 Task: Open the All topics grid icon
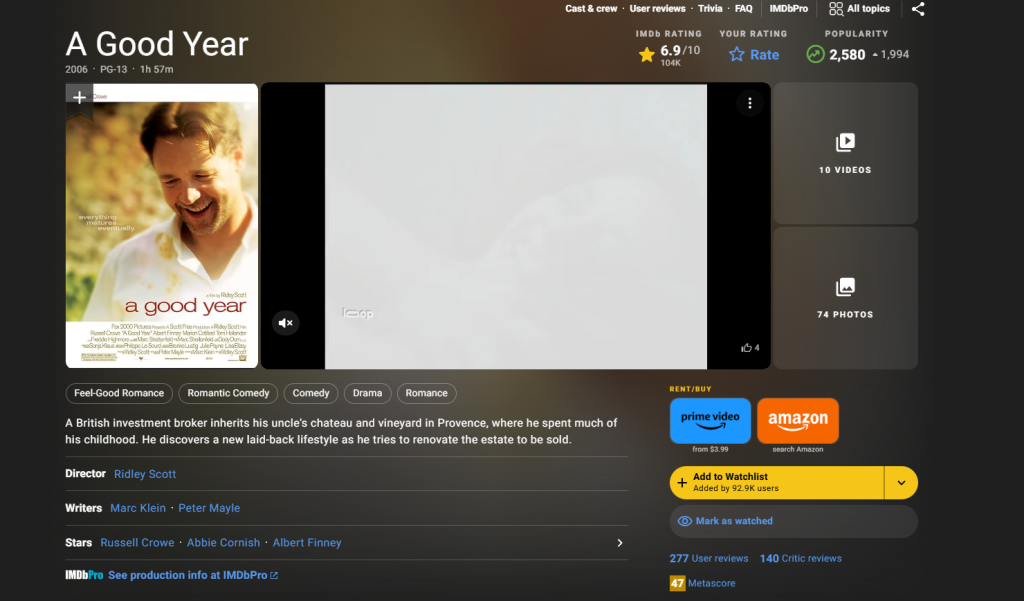click(835, 8)
